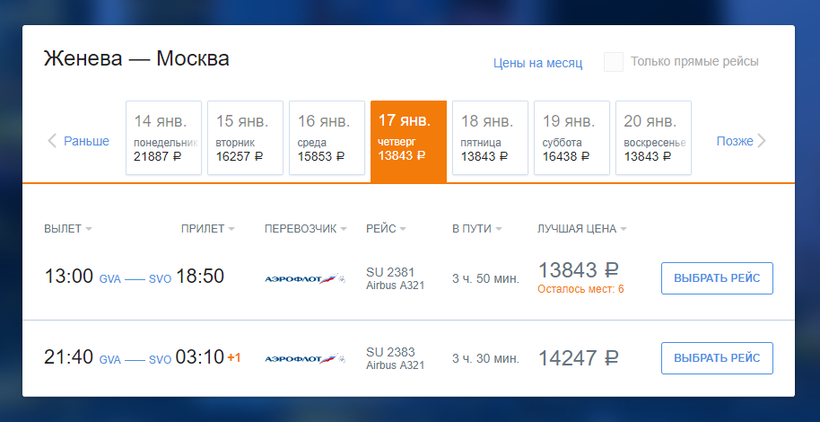Screen dimensions: 820x422
Task: Sort by Рейс column header
Action: click(x=386, y=229)
